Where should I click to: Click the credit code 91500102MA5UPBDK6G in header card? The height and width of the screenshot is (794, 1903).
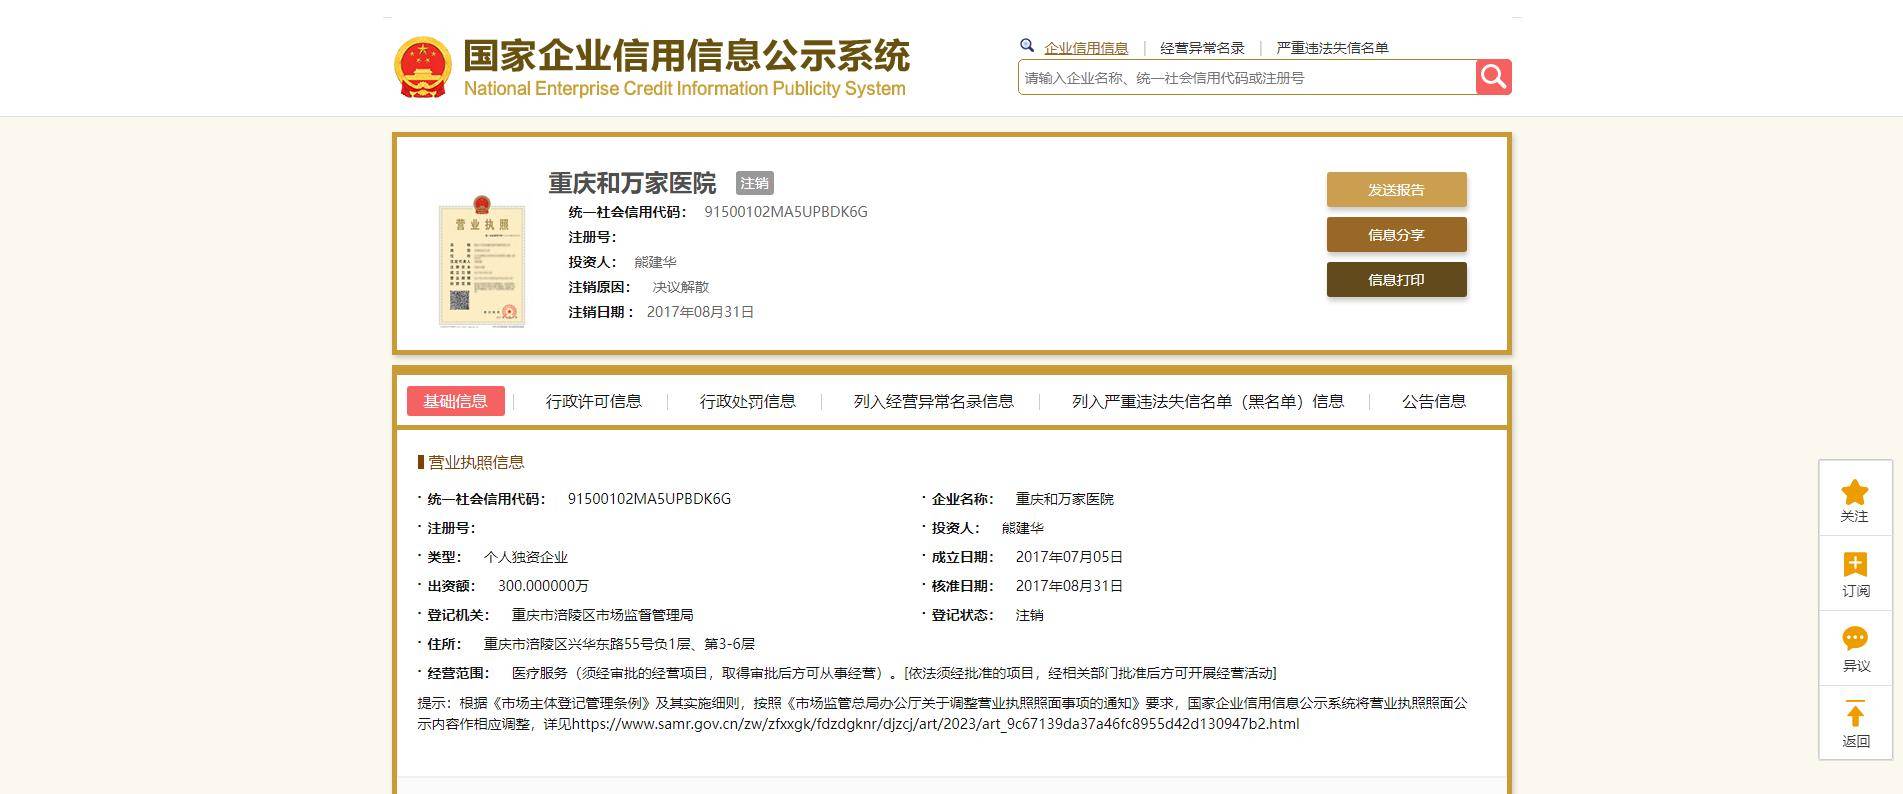pos(786,212)
